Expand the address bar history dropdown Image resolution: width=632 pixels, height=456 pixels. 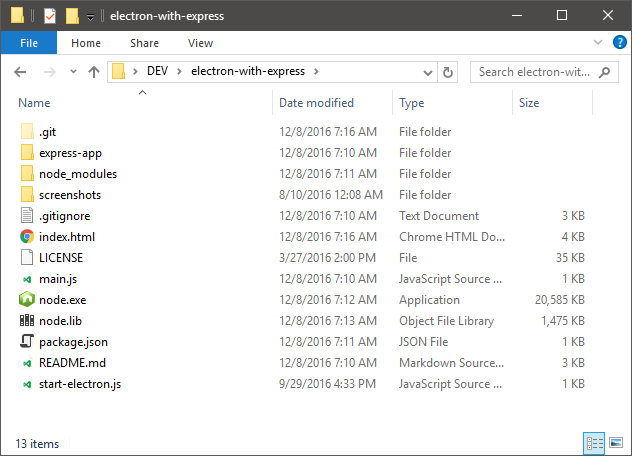[428, 73]
